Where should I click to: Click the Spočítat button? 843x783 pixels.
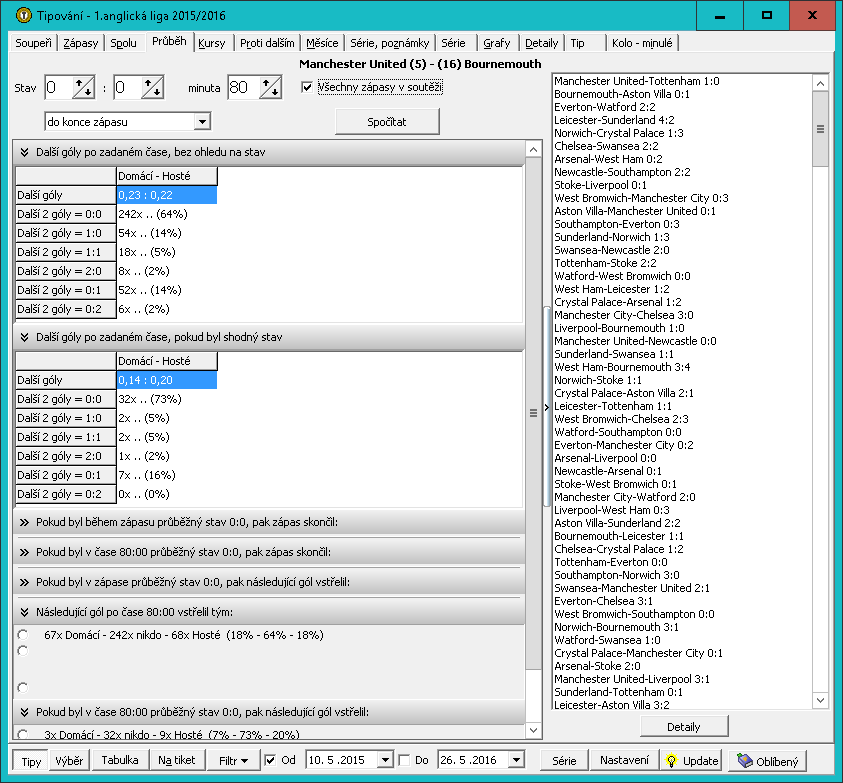(x=387, y=122)
